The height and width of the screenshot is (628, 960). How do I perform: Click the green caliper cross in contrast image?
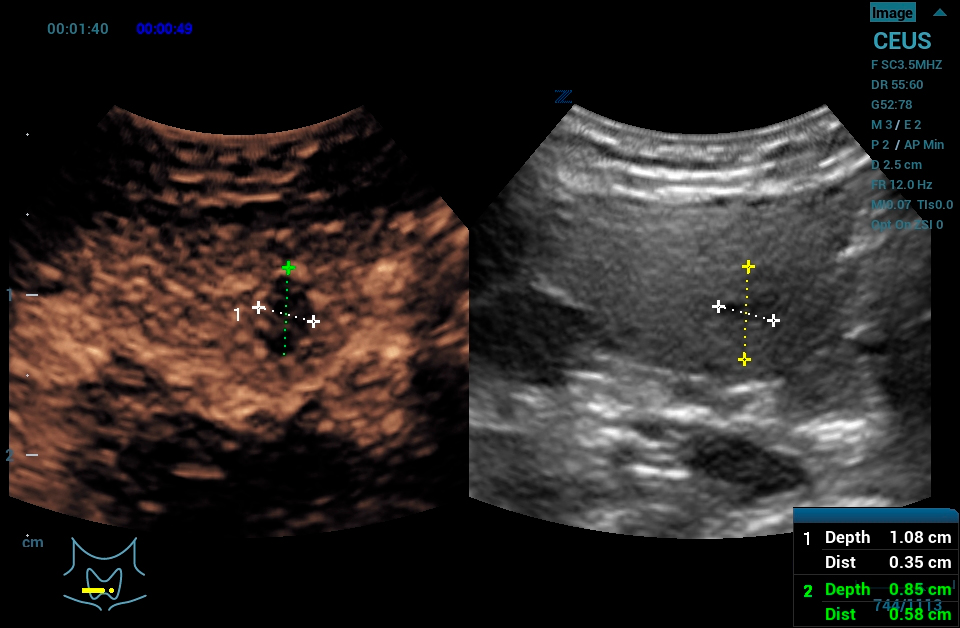(x=288, y=268)
